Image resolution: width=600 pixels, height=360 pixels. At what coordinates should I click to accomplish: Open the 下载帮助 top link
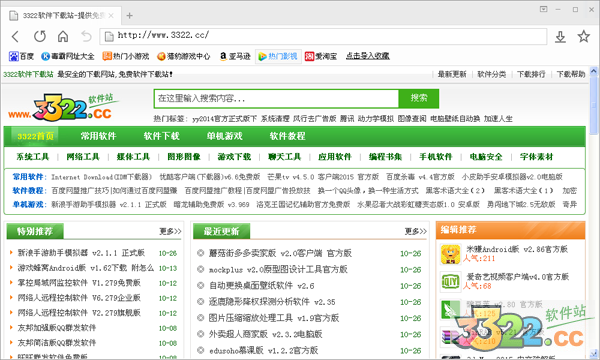click(x=571, y=74)
